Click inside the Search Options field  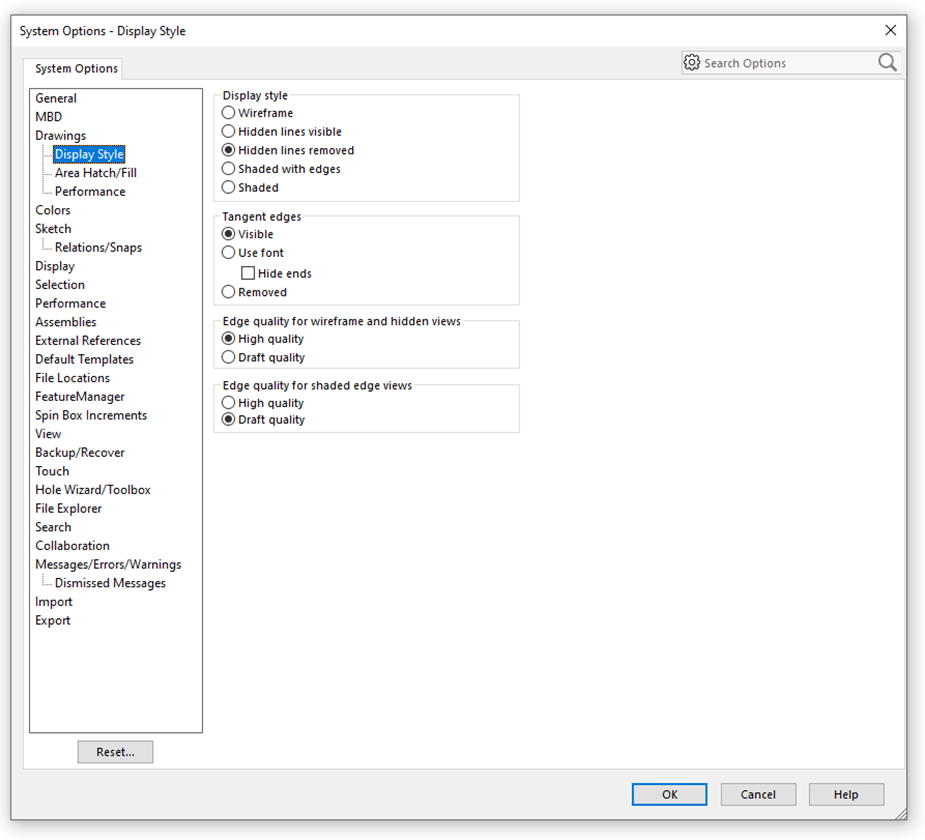tap(790, 62)
